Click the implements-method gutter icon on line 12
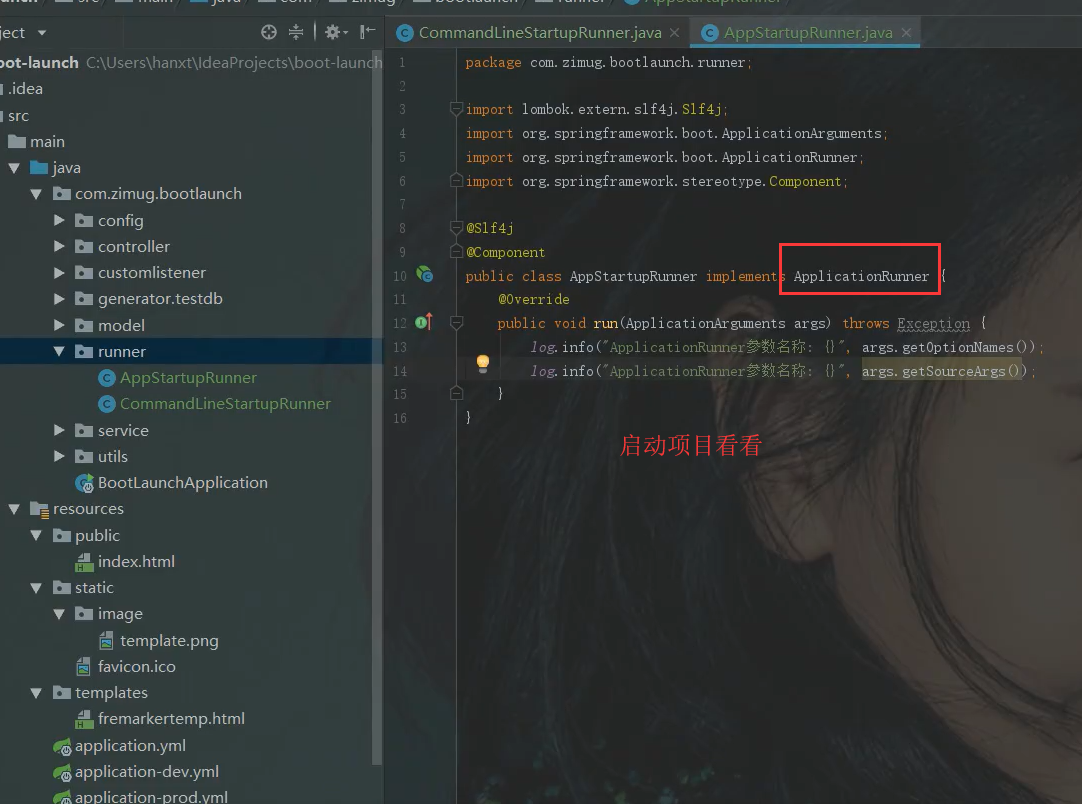This screenshot has width=1082, height=804. pyautogui.click(x=424, y=322)
